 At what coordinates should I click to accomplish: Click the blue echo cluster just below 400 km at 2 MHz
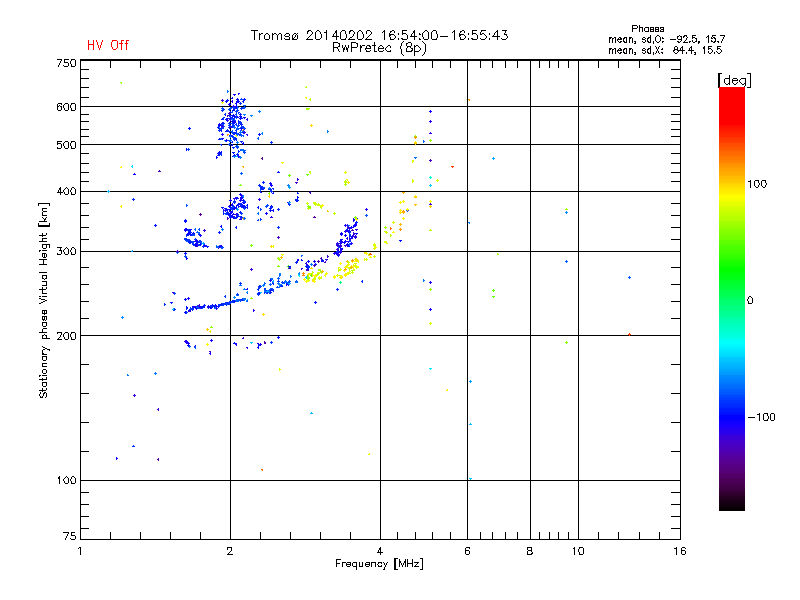click(235, 207)
